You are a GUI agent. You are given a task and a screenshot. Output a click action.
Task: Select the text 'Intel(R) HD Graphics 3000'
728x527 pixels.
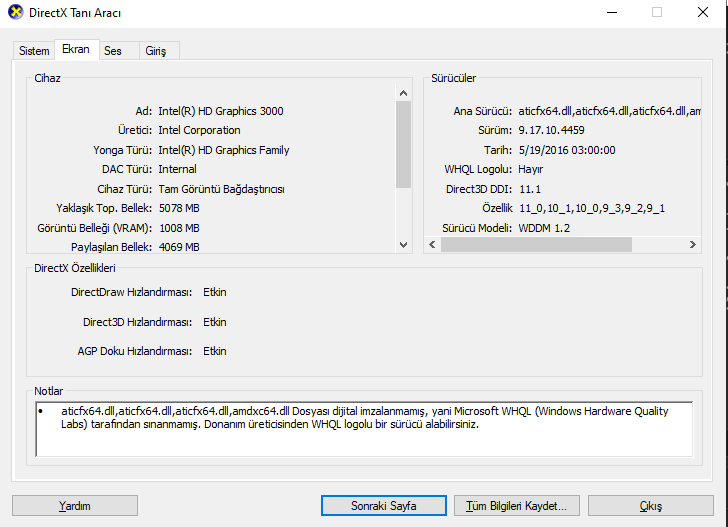(x=221, y=111)
